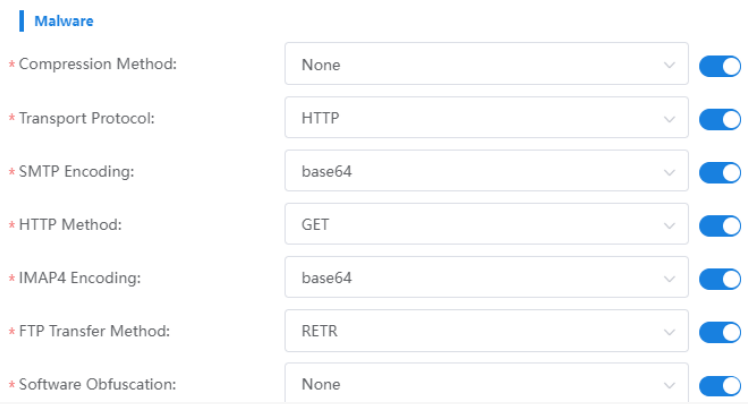
Task: Disable the IMAP4 Encoding toggle
Action: (x=719, y=278)
